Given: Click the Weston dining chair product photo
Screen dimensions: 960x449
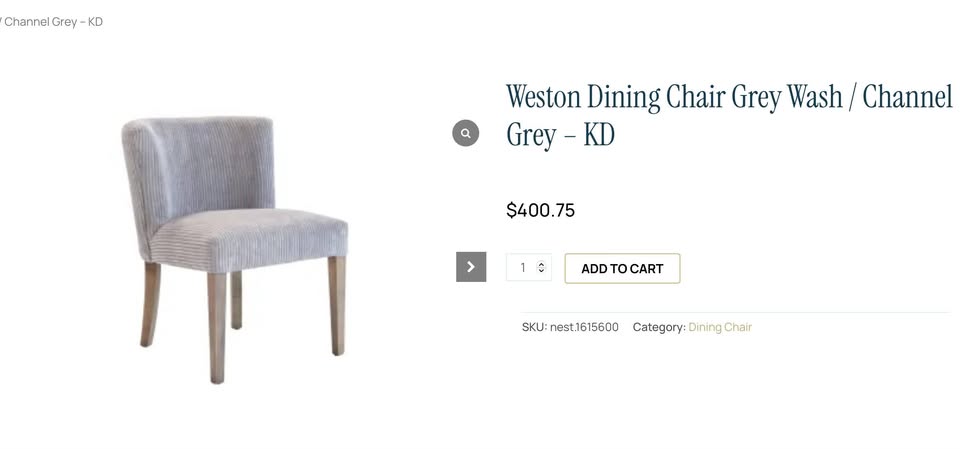Looking at the screenshot, I should (x=235, y=249).
